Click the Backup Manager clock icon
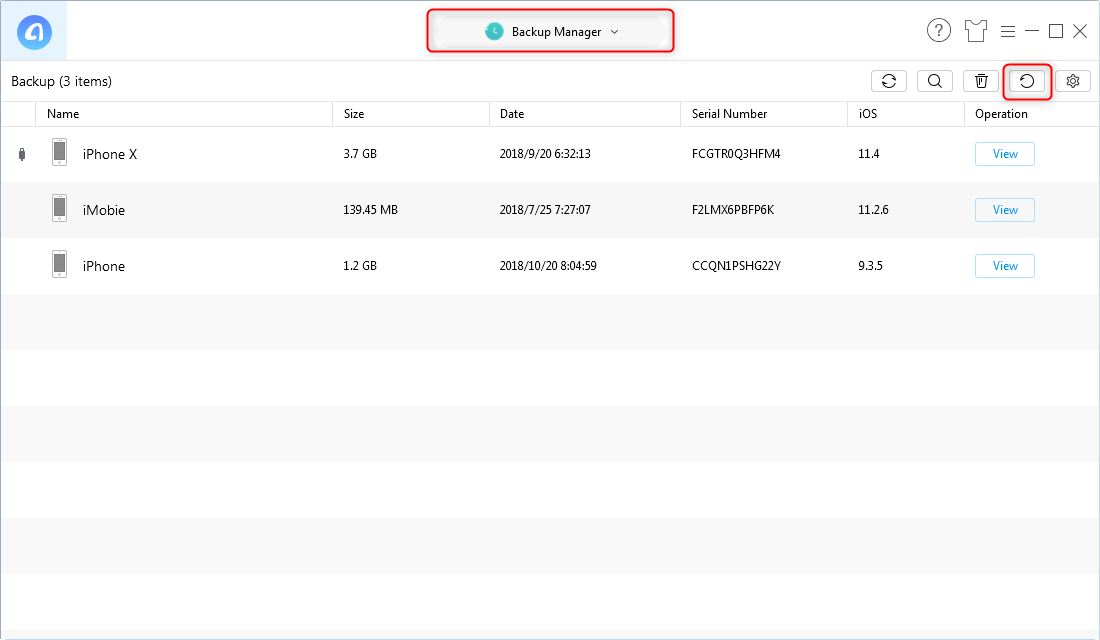Screen dimensions: 1100x640 coord(495,32)
